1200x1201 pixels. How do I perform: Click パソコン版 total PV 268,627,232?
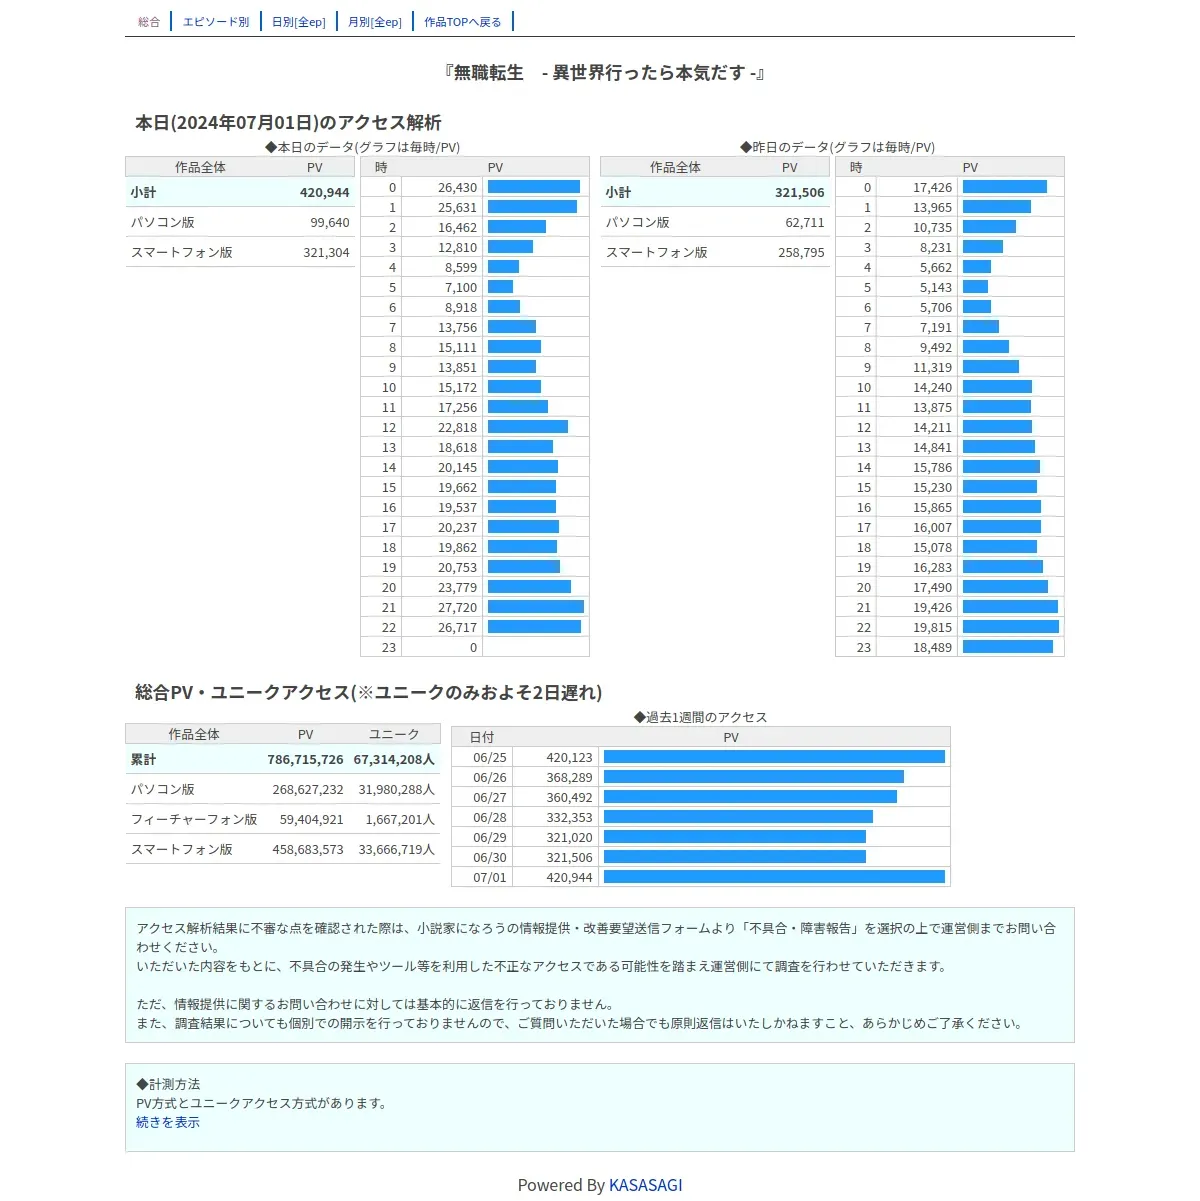click(308, 790)
